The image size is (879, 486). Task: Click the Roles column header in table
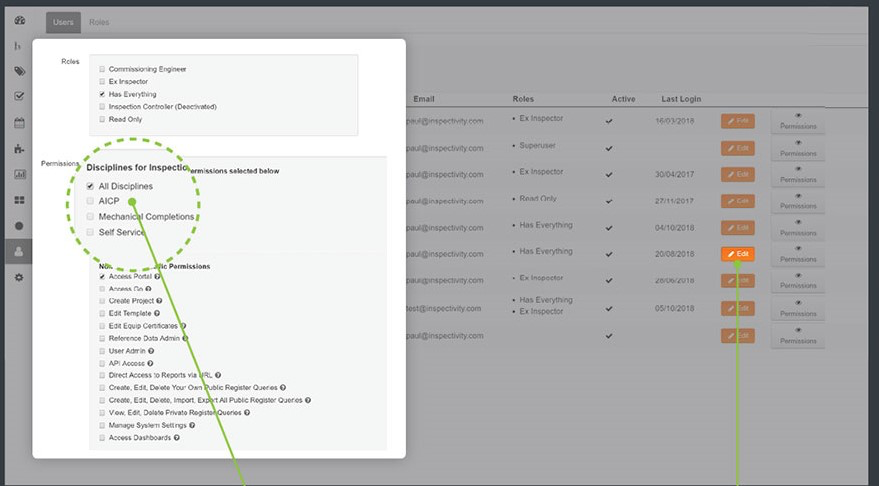point(523,99)
